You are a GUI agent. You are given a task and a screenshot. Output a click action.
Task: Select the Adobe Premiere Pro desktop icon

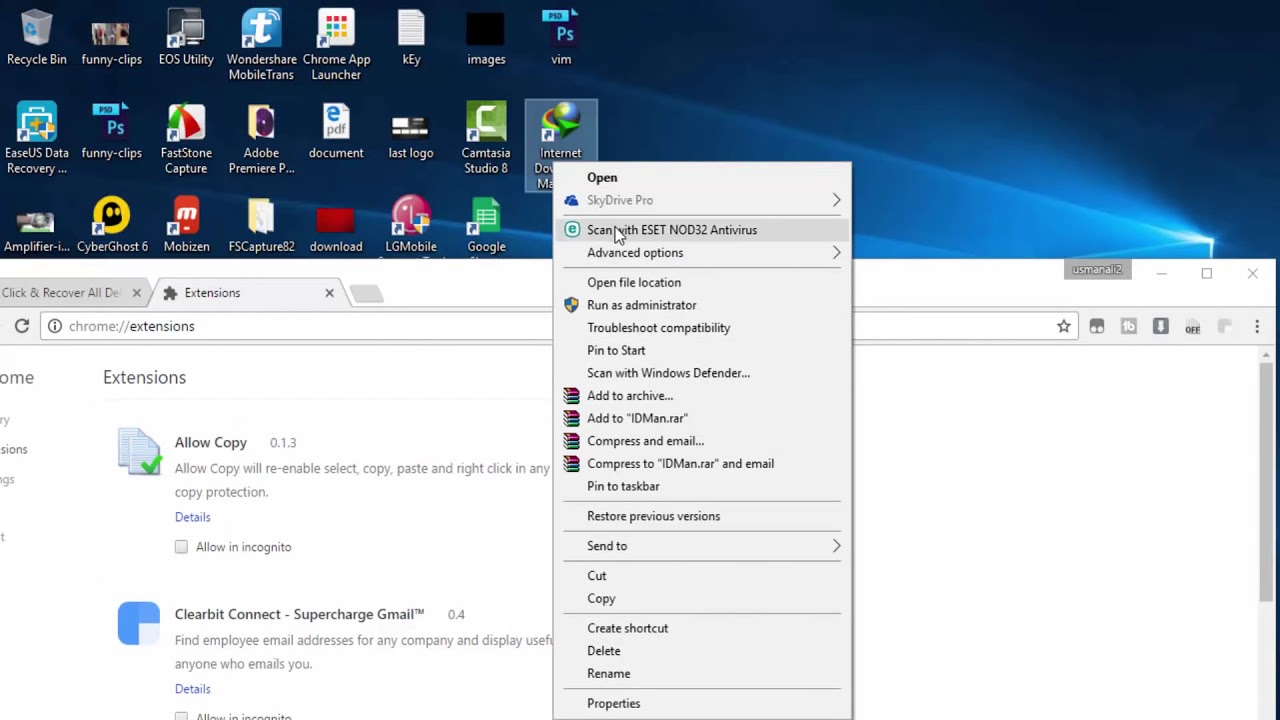pos(261,139)
